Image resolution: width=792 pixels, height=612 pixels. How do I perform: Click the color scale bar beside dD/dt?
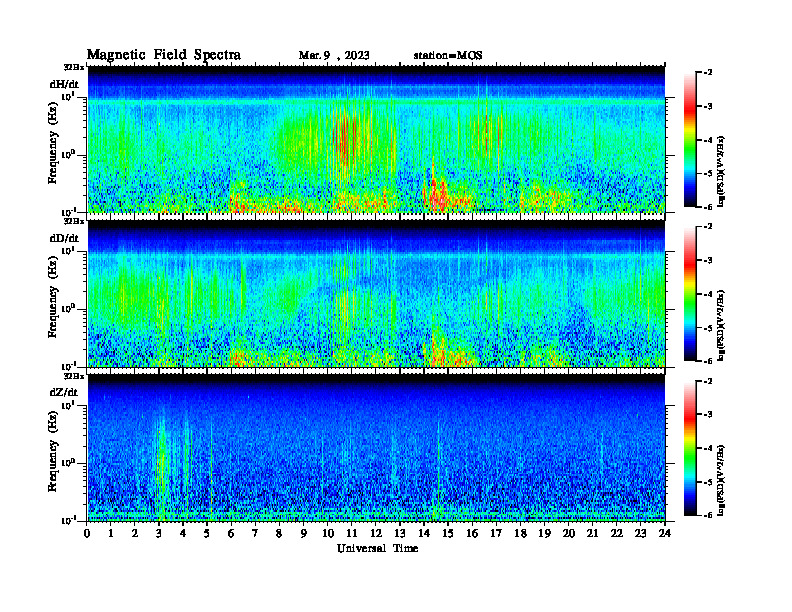coord(690,294)
